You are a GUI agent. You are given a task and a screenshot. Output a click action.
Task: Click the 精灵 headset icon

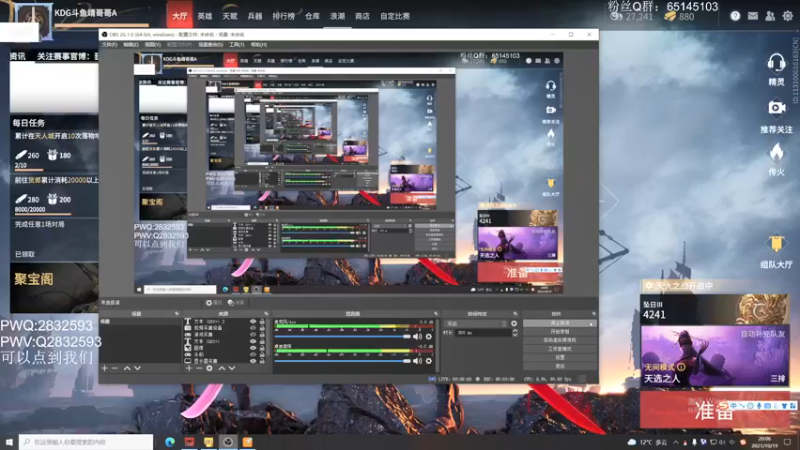click(x=776, y=64)
